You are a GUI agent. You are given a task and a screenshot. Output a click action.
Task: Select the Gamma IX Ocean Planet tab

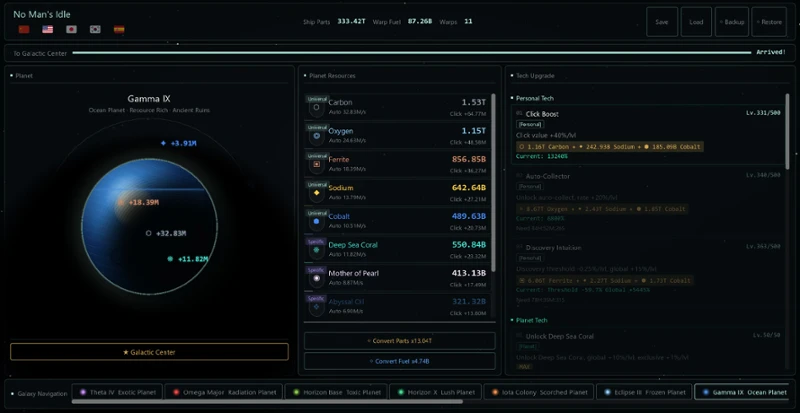tap(742, 392)
